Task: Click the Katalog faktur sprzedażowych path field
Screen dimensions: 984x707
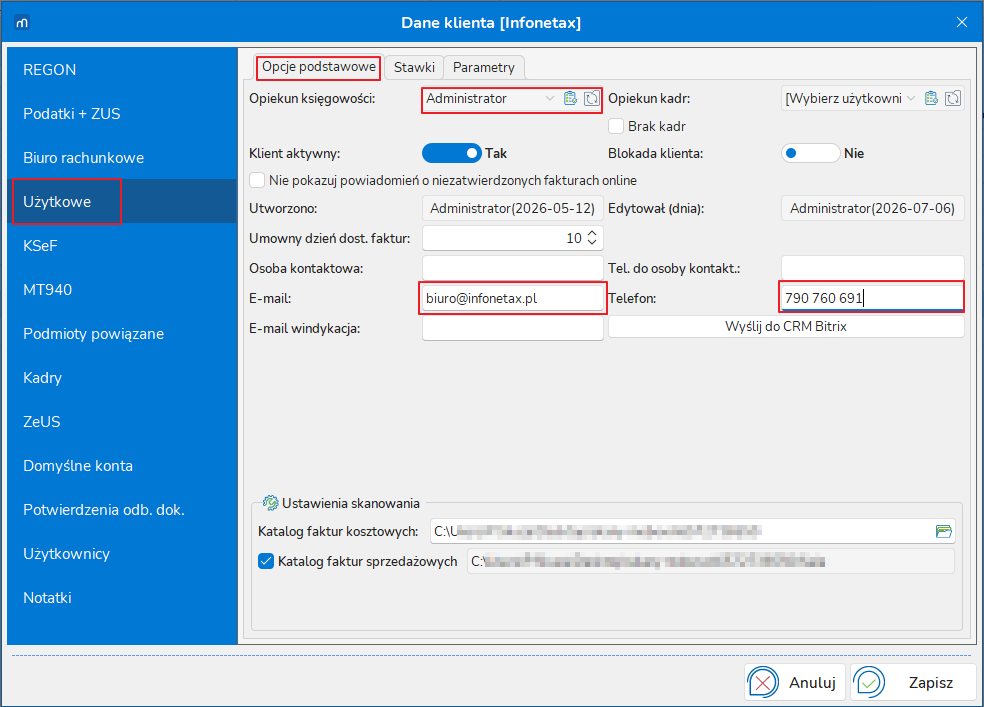Action: 711,561
